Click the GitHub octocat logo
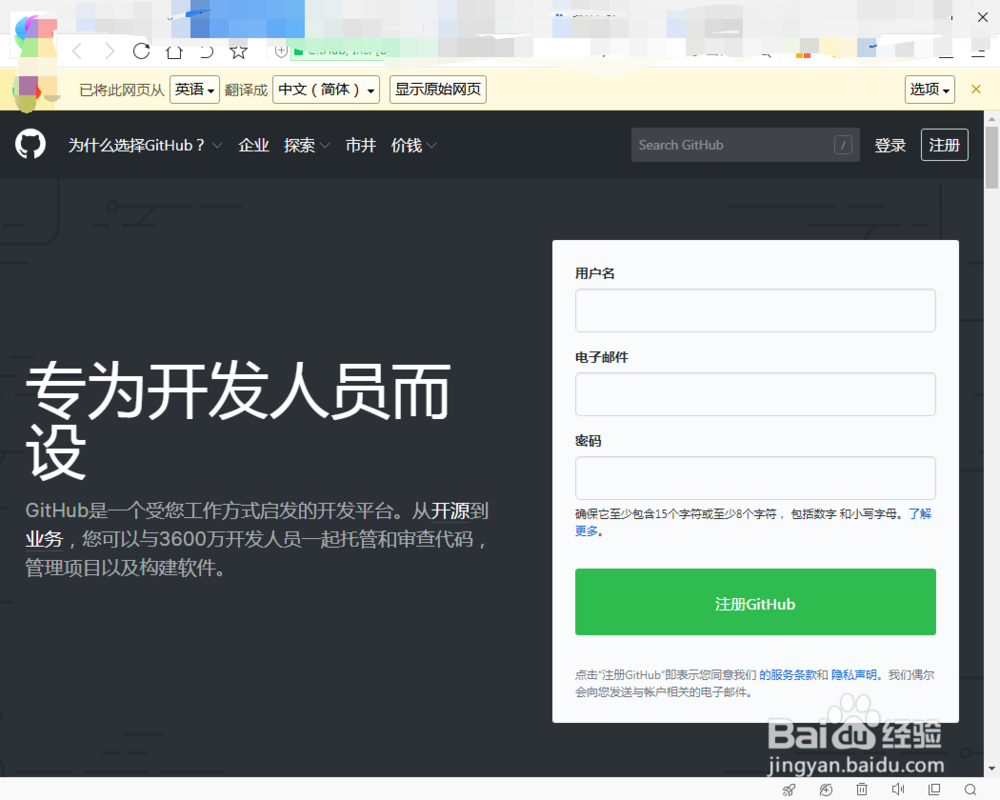 31,144
